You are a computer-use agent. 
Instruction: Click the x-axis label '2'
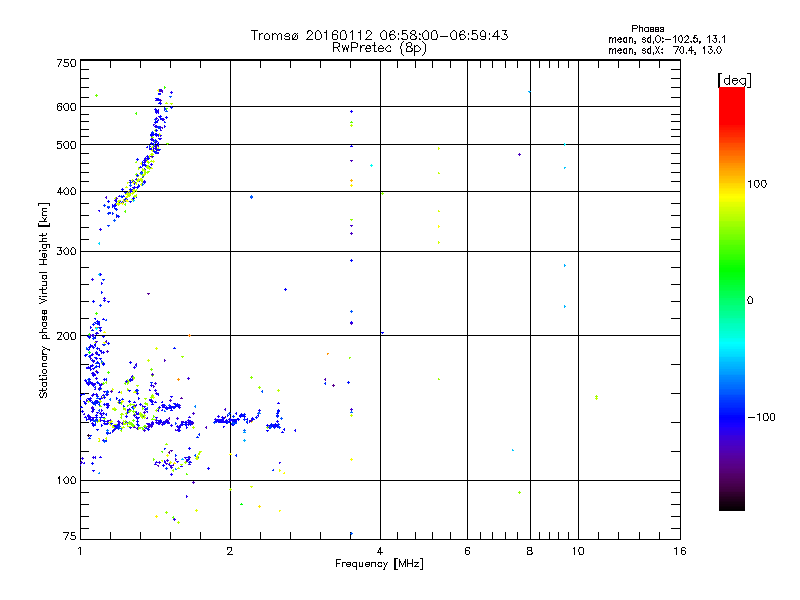point(230,551)
